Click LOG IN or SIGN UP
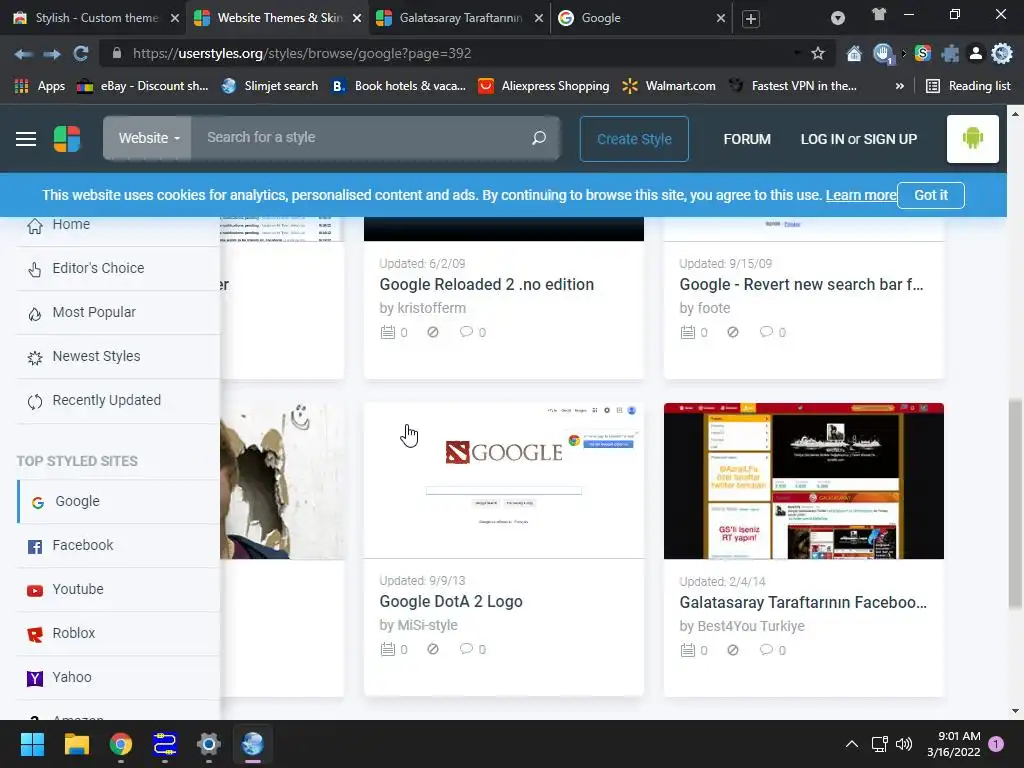 859,139
